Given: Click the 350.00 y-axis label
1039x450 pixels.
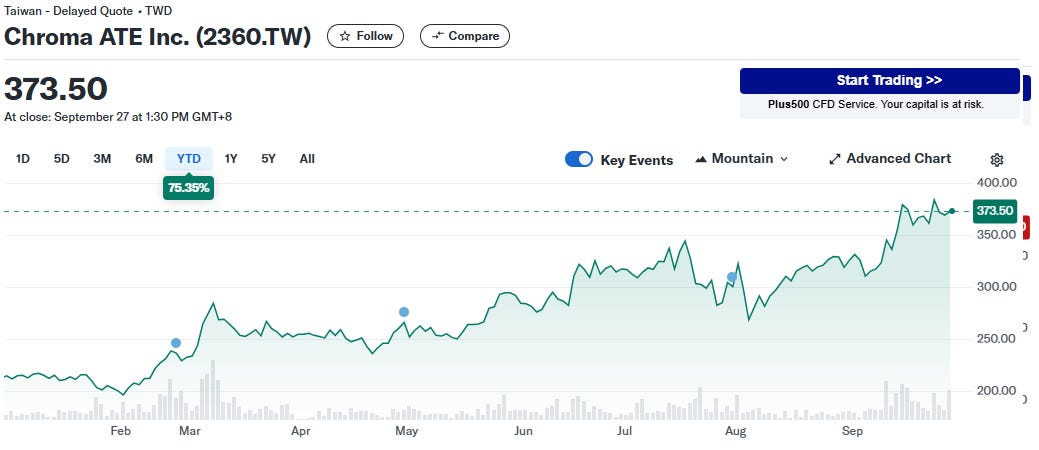Looking at the screenshot, I should [997, 235].
